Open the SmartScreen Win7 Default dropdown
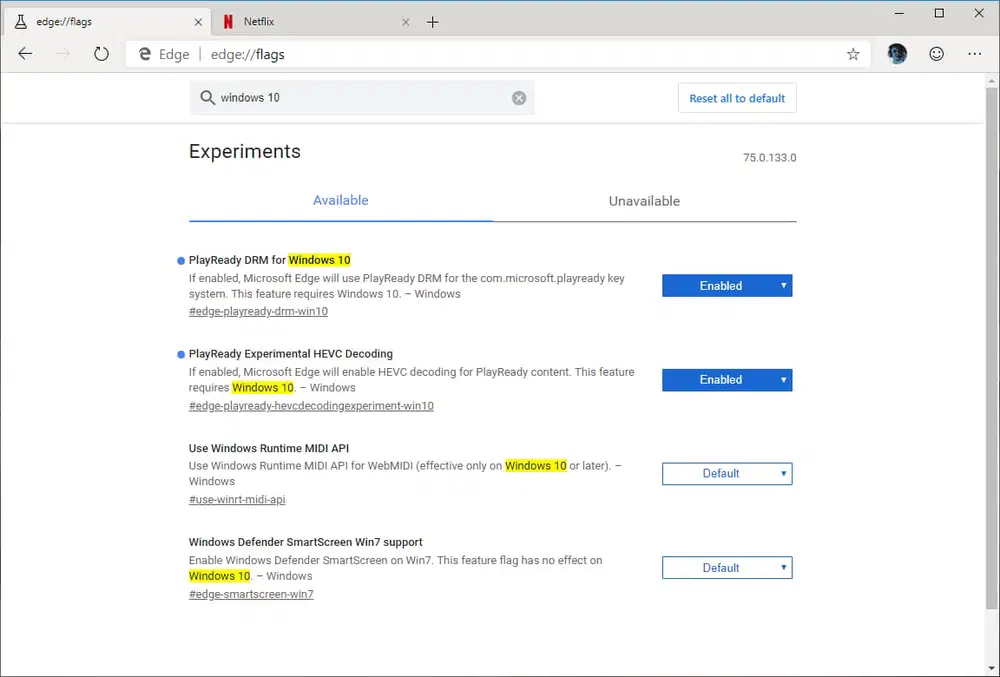Image resolution: width=1000 pixels, height=677 pixels. click(727, 567)
